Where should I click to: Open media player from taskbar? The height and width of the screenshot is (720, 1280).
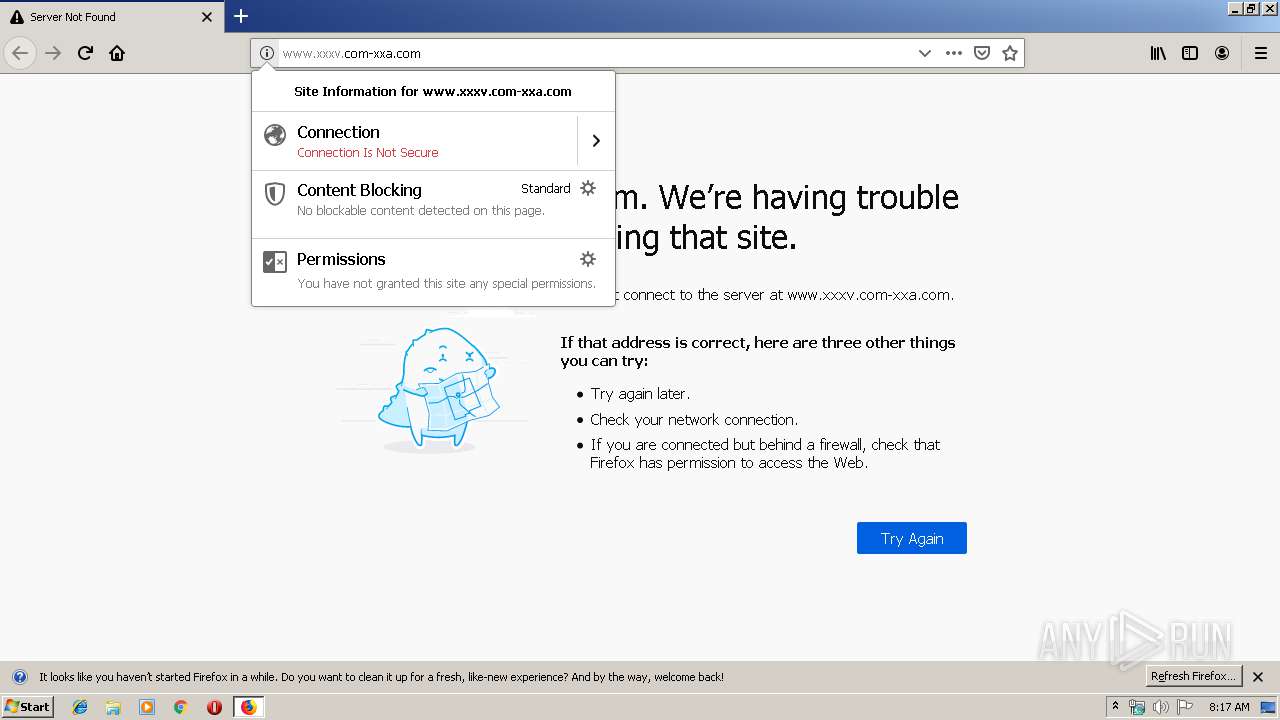click(147, 707)
